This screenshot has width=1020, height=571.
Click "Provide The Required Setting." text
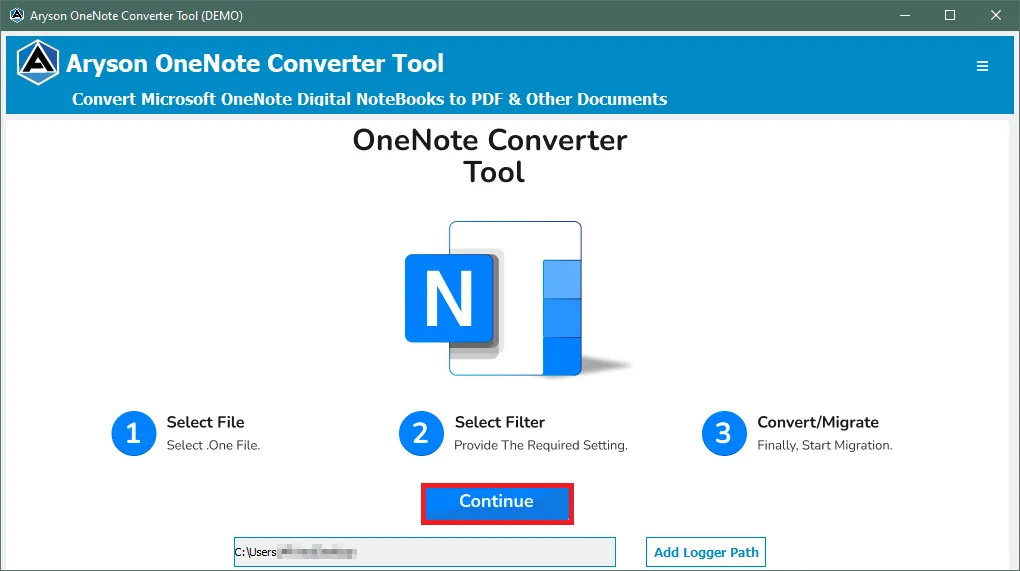point(541,445)
